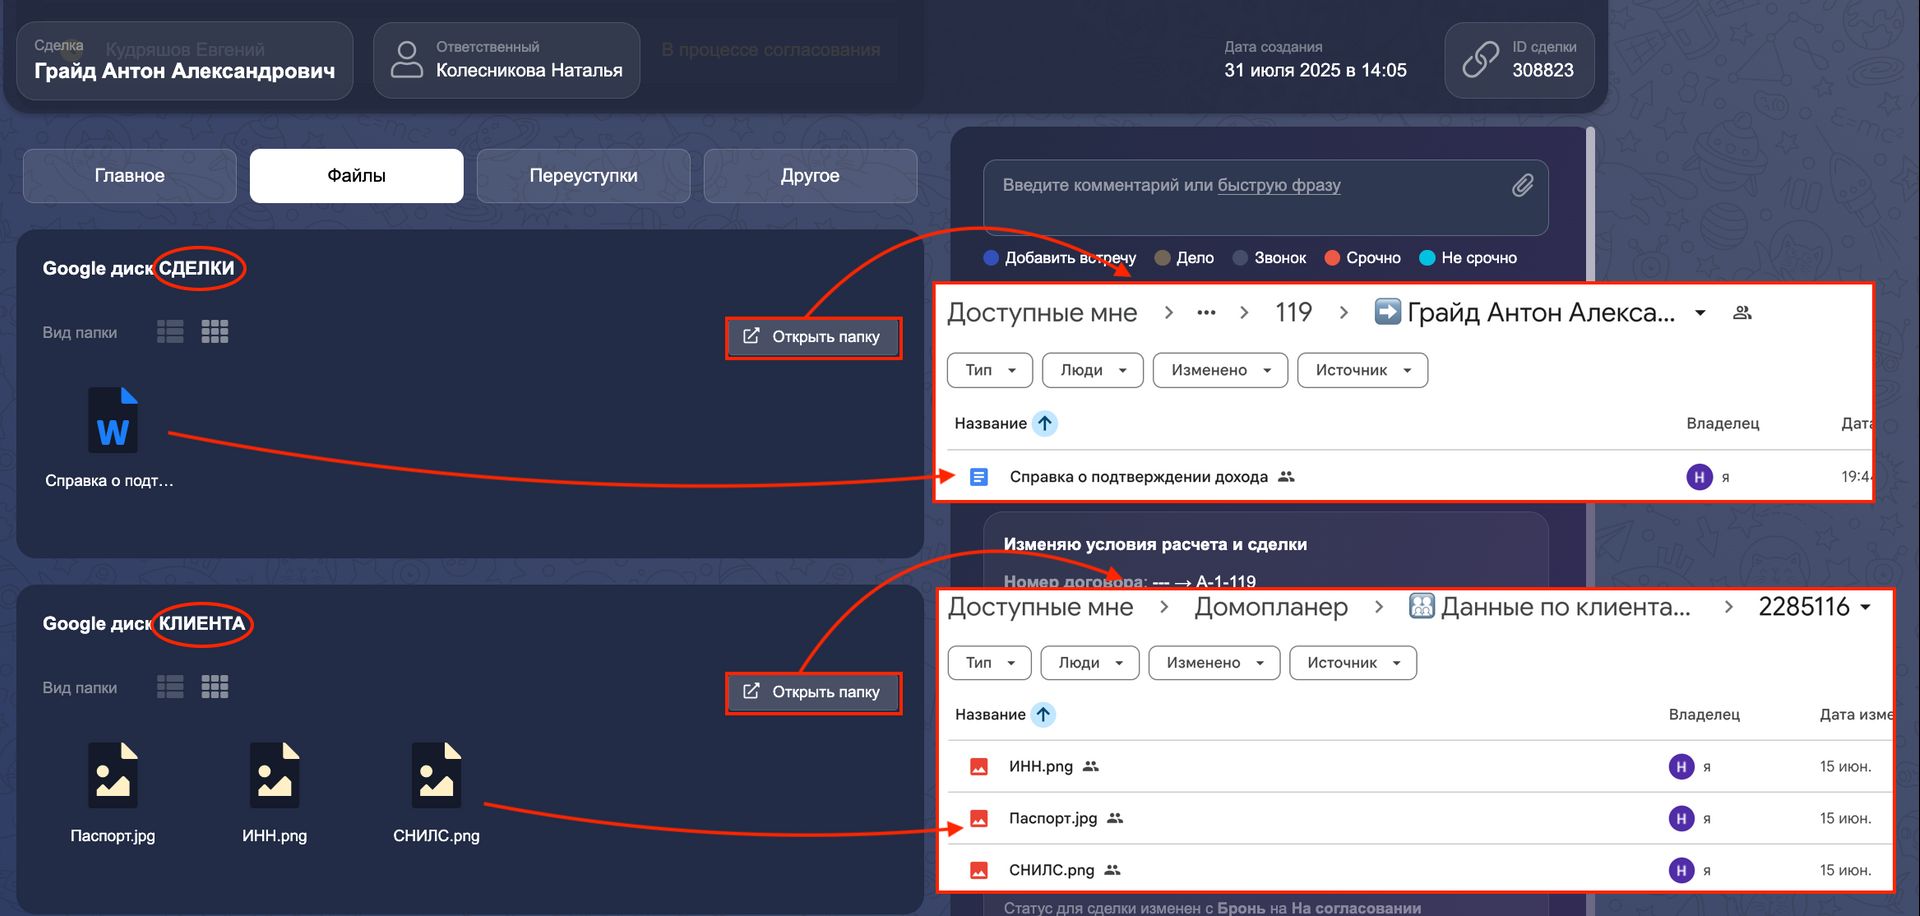Switch Google диск СДЕЛКИ to list view
1920x916 pixels.
(170, 332)
